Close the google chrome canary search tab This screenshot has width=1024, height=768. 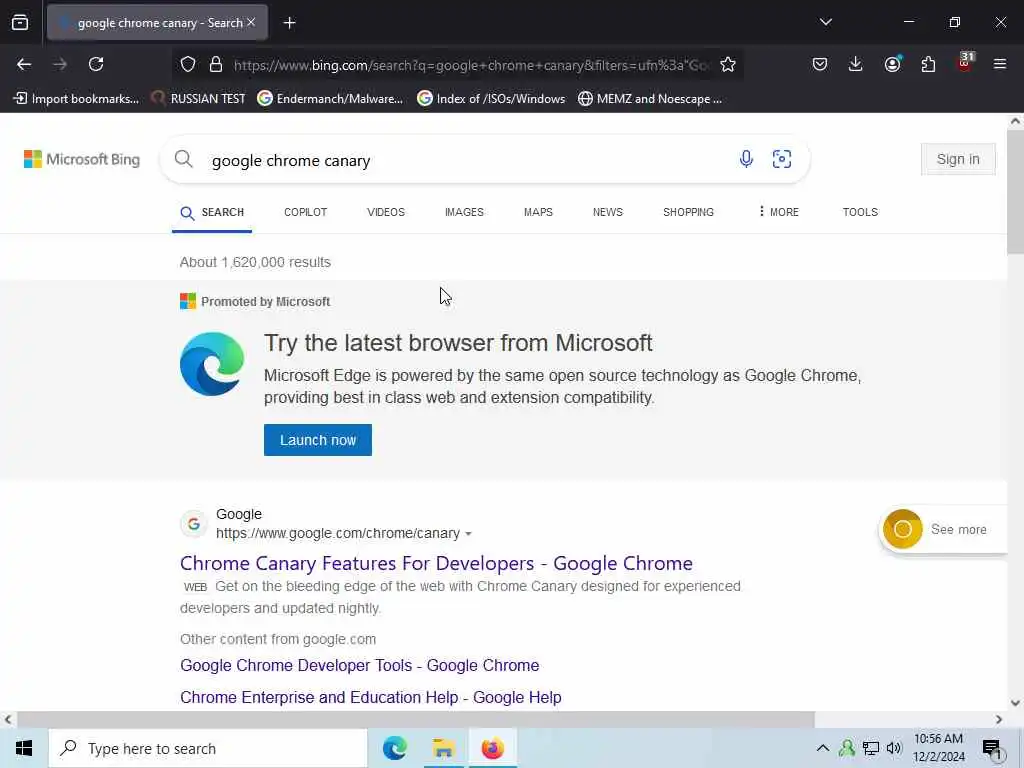(251, 23)
